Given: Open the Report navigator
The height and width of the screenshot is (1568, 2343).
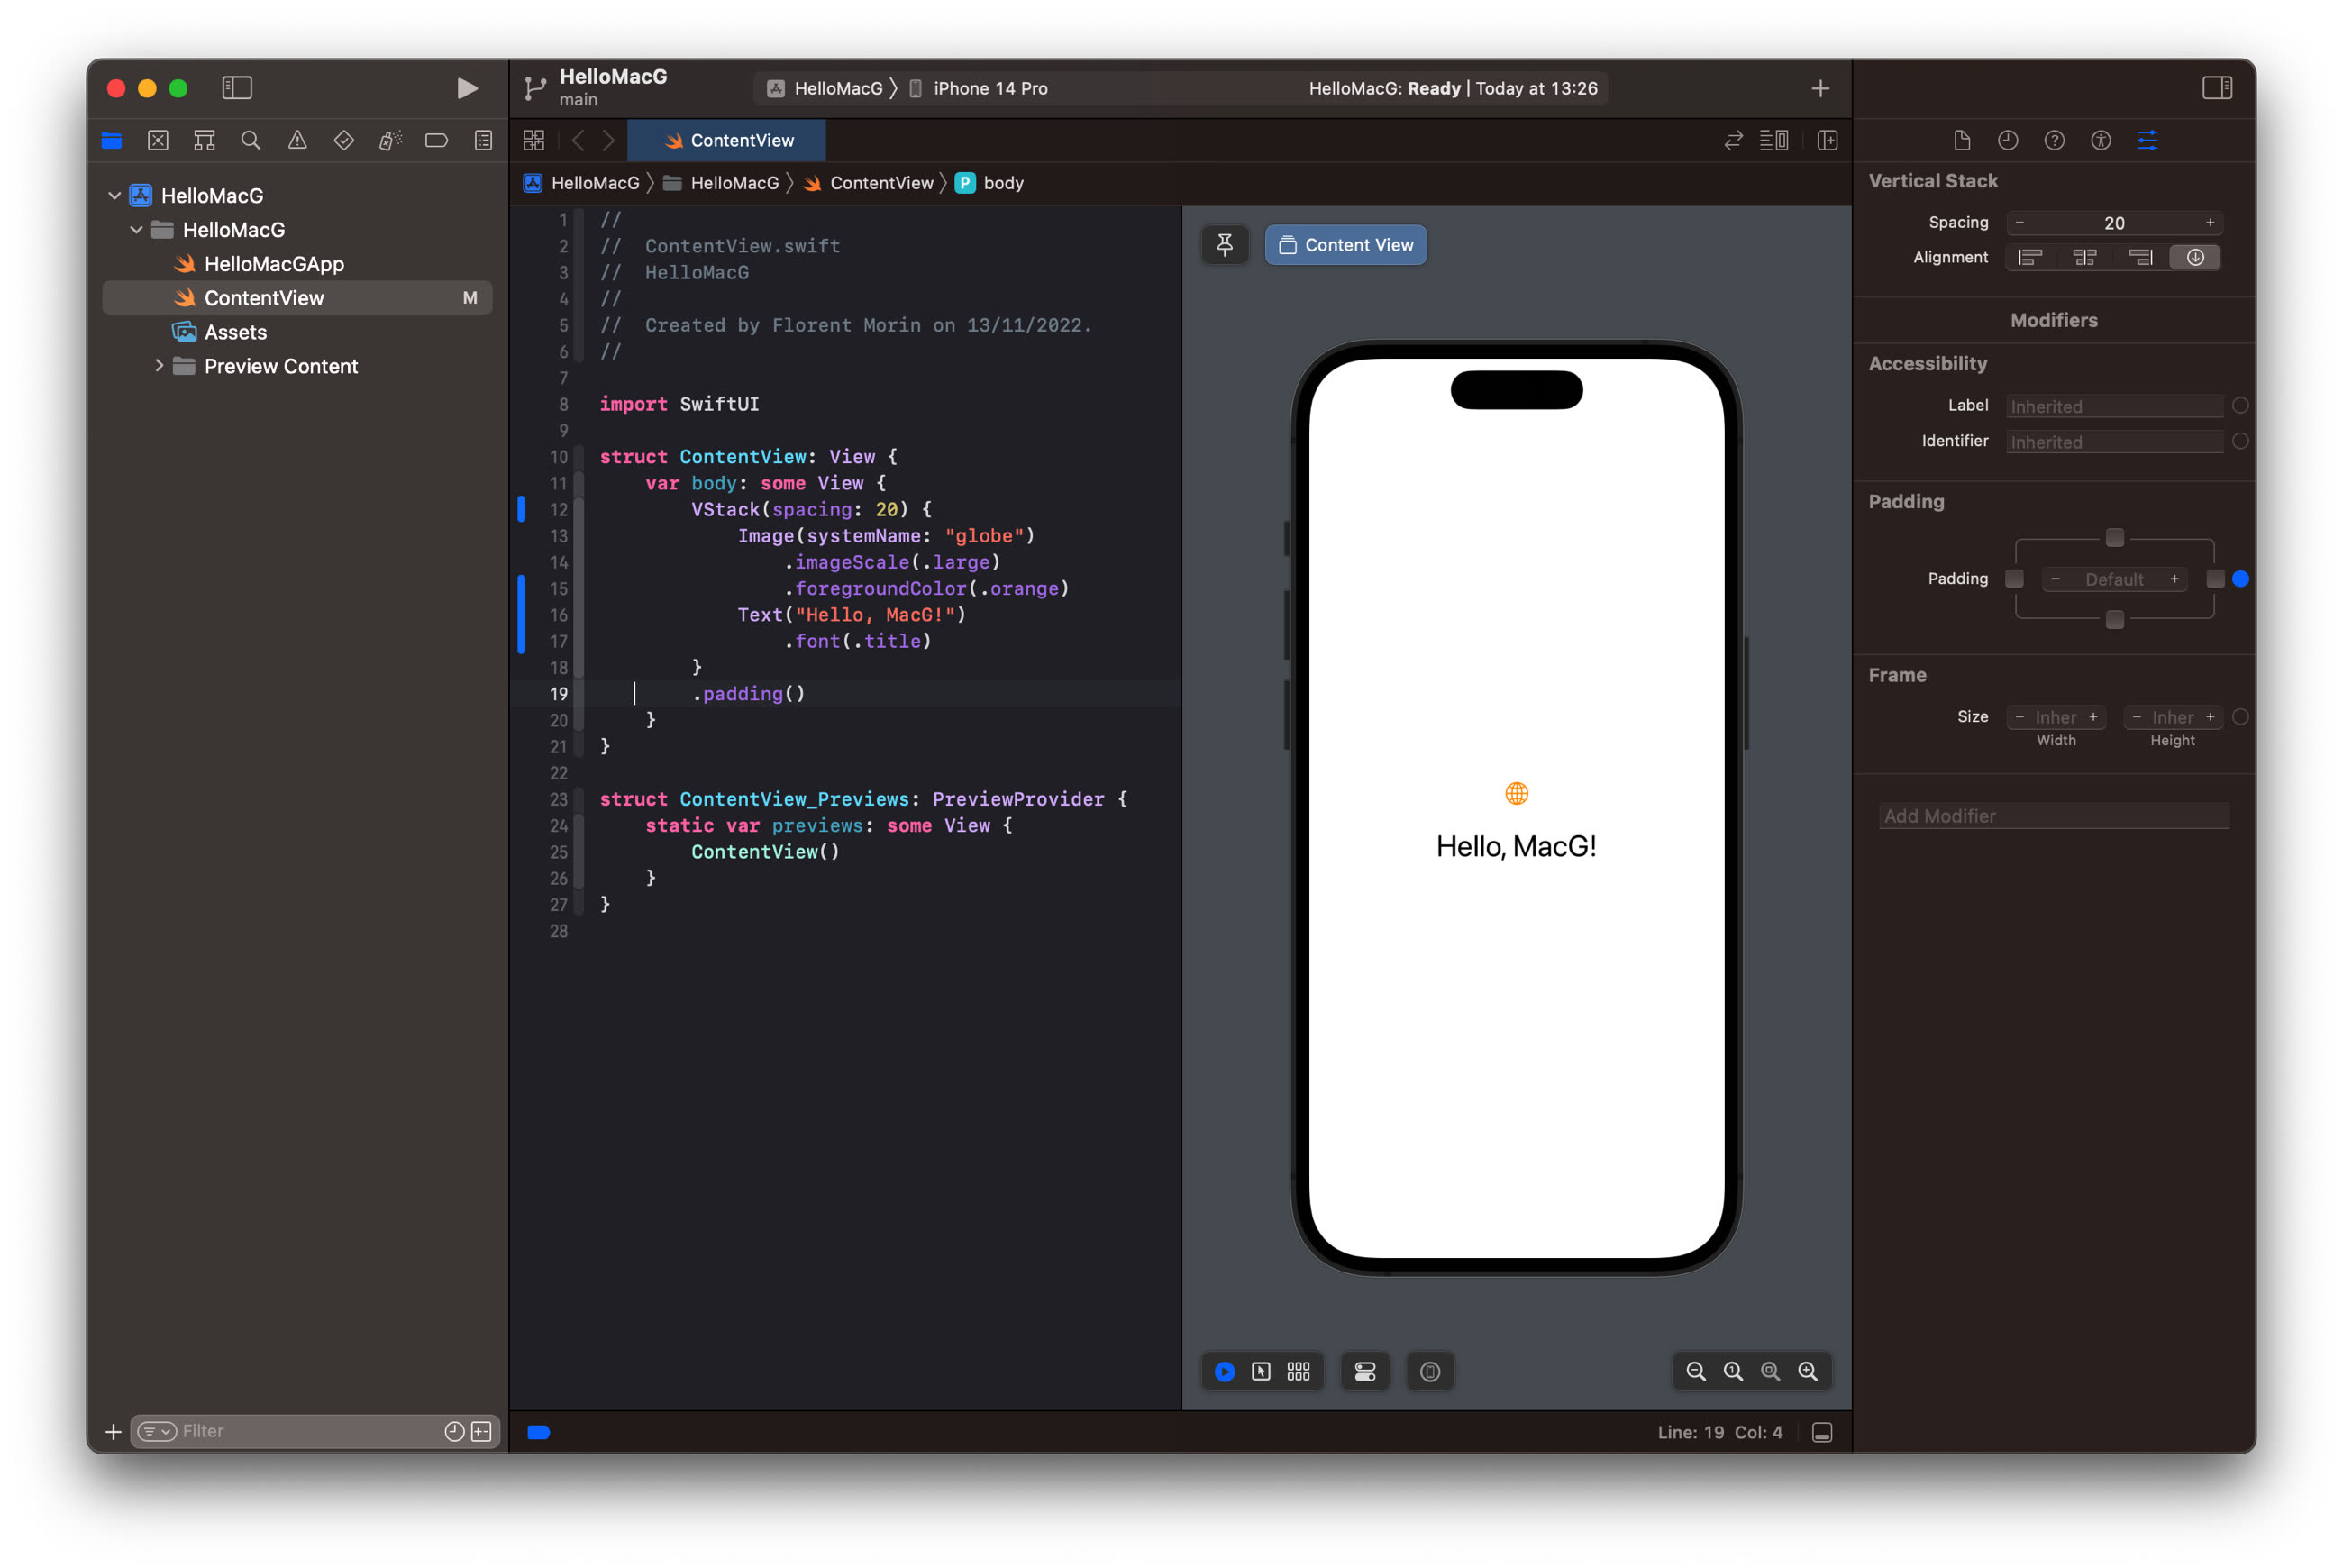Looking at the screenshot, I should click(483, 140).
